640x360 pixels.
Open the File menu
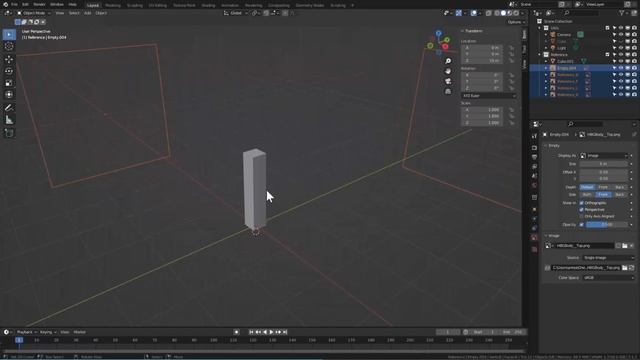pyautogui.click(x=14, y=4)
